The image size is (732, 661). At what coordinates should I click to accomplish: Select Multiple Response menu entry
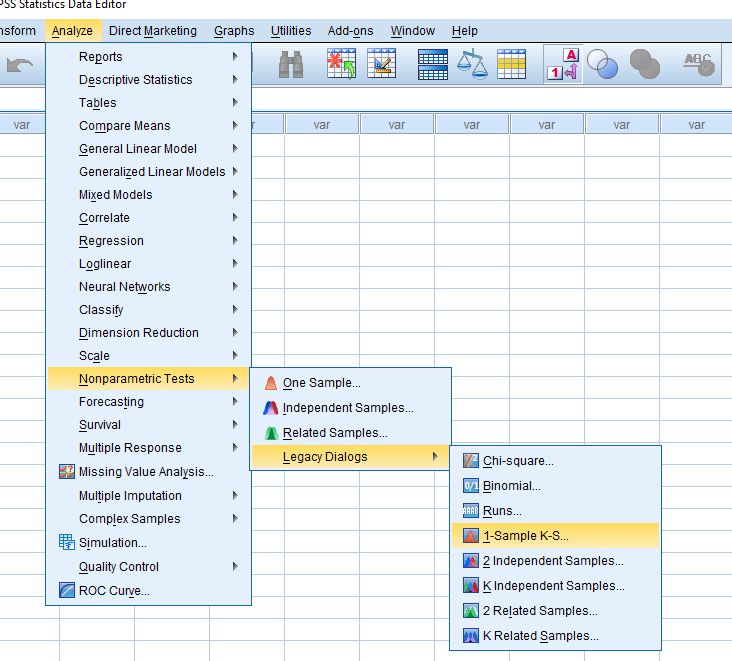pyautogui.click(x=148, y=448)
